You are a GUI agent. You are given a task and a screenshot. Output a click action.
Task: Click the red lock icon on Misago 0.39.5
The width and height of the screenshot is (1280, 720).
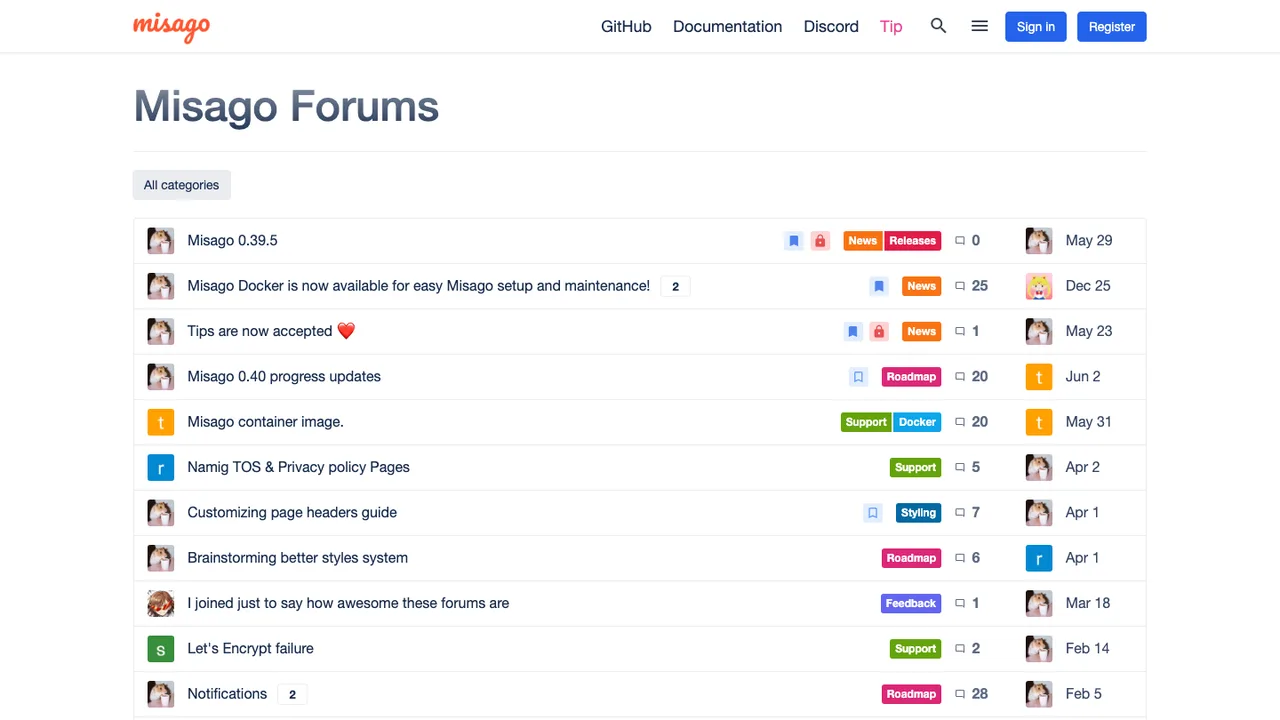click(x=820, y=241)
